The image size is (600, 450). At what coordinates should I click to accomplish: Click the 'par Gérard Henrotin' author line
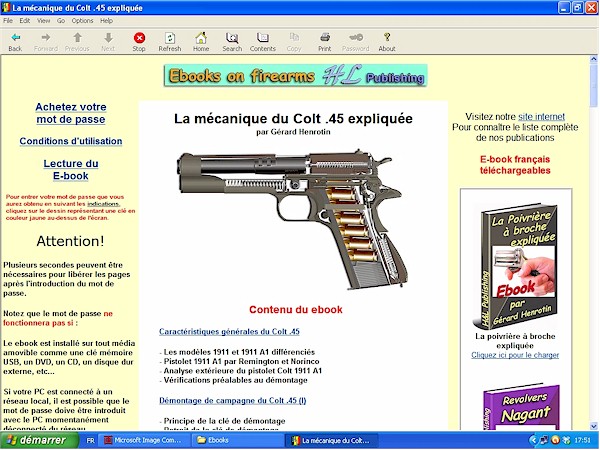click(293, 132)
